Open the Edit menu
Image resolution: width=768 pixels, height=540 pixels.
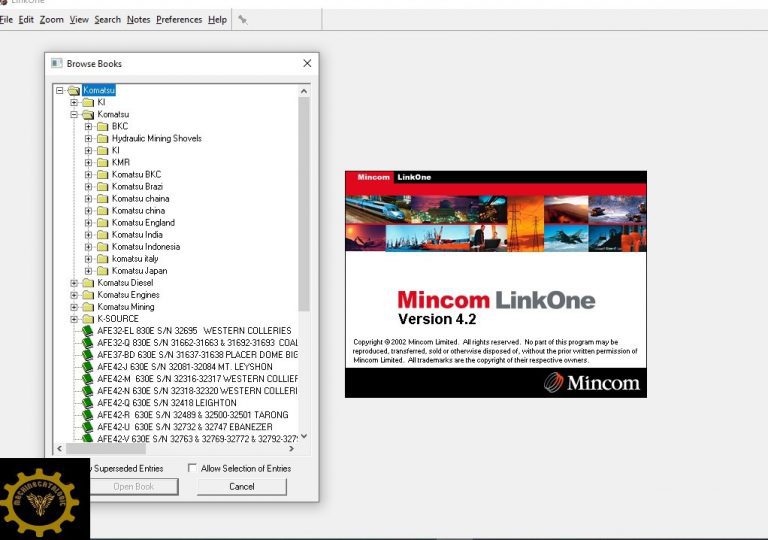pyautogui.click(x=26, y=20)
